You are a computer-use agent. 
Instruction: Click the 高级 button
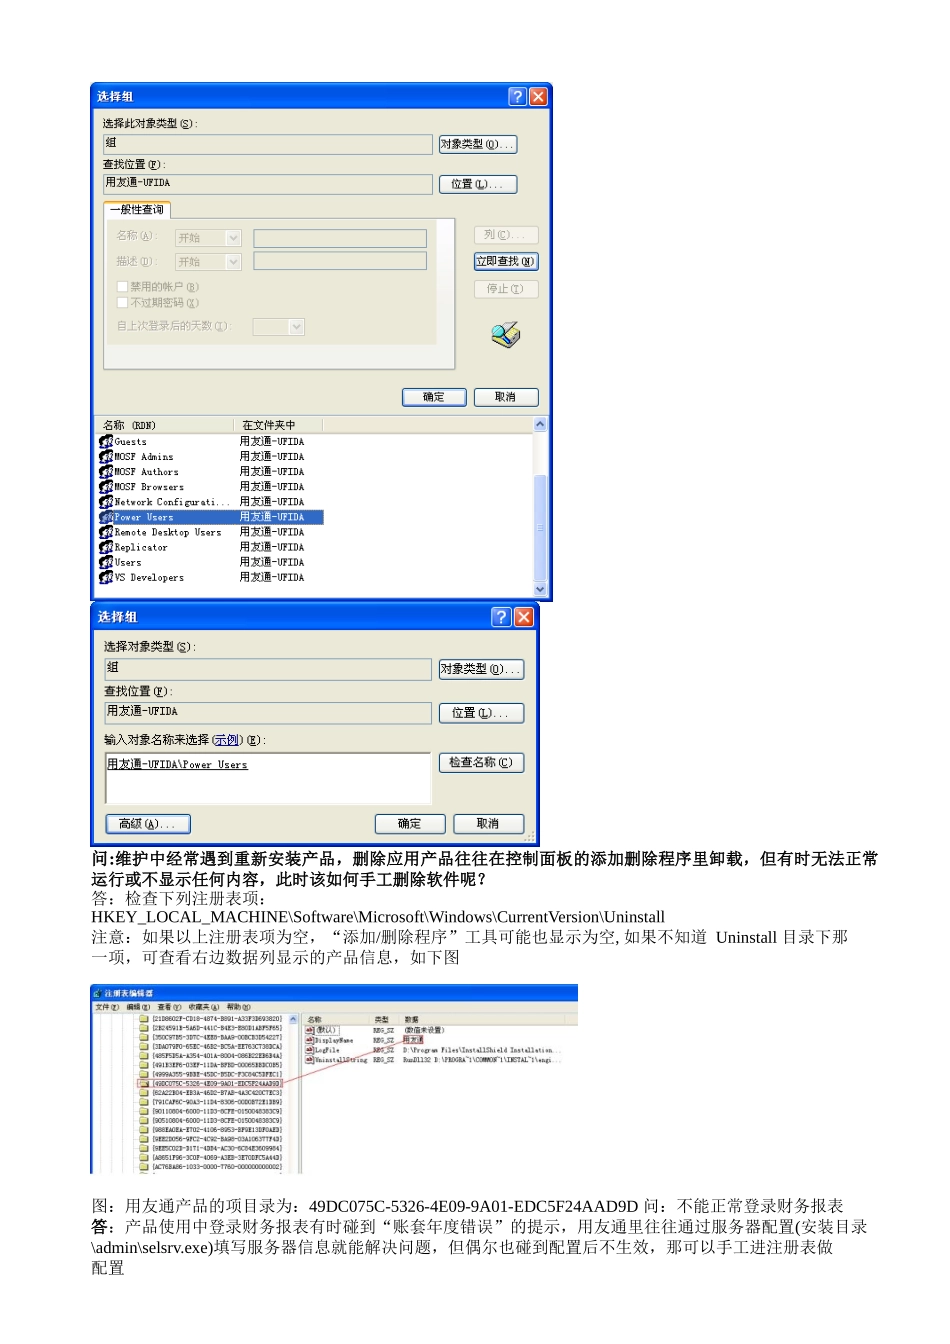click(148, 824)
